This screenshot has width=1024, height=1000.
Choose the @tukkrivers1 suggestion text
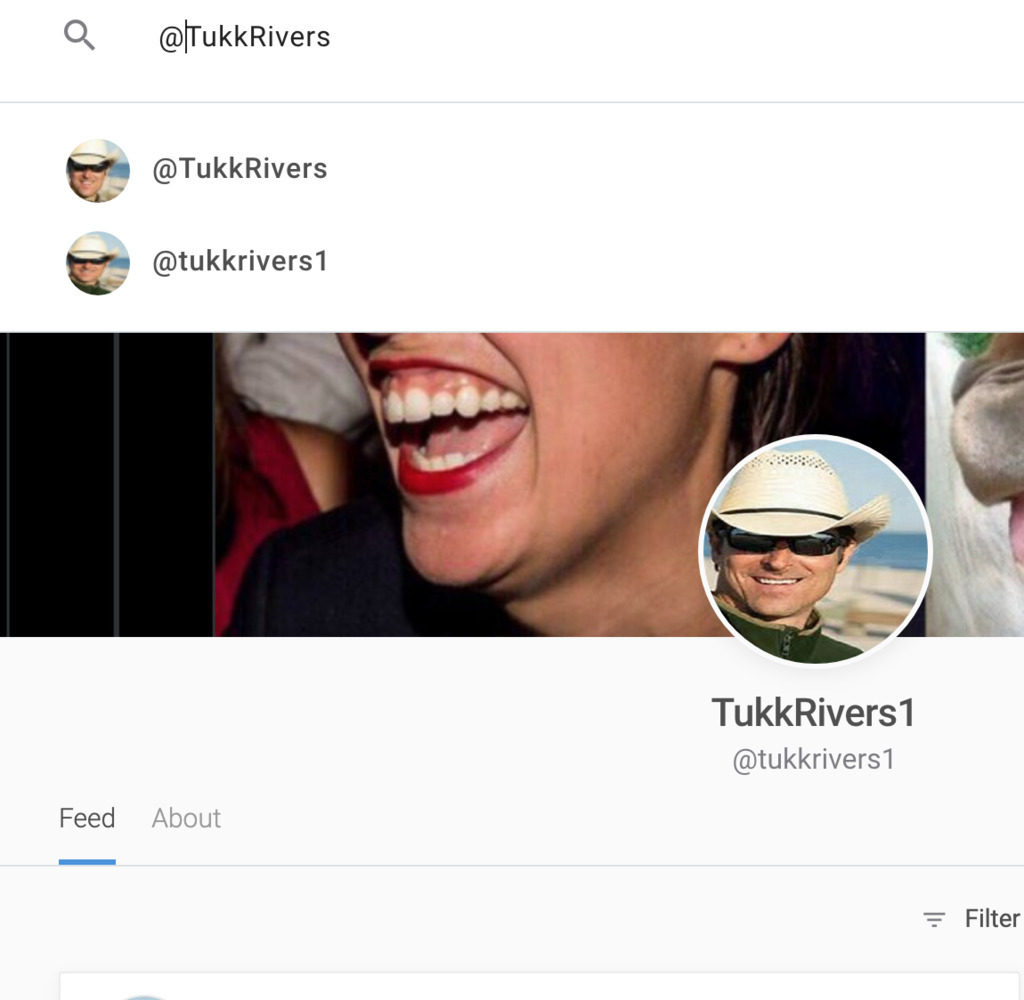point(240,262)
